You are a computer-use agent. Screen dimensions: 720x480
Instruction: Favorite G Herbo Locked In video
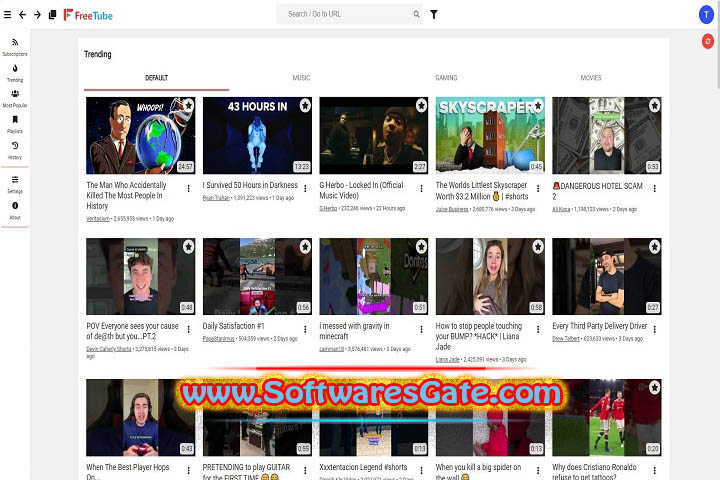(421, 106)
